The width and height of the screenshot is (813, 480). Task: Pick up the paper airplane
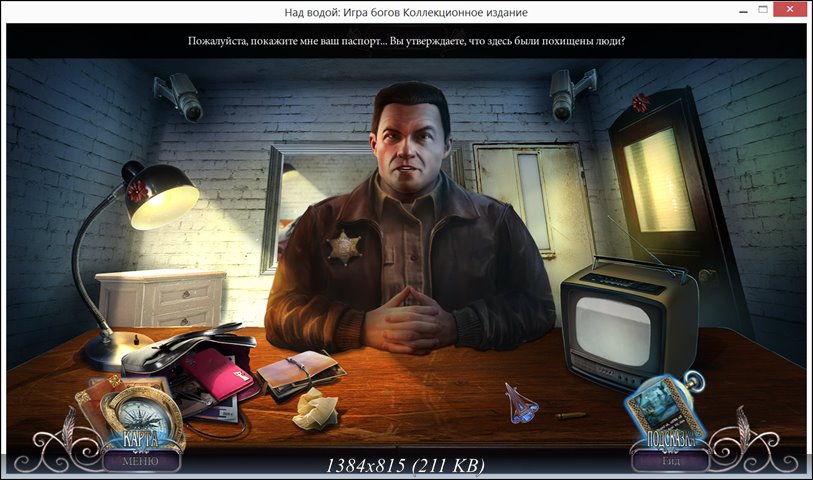pyautogui.click(x=520, y=401)
